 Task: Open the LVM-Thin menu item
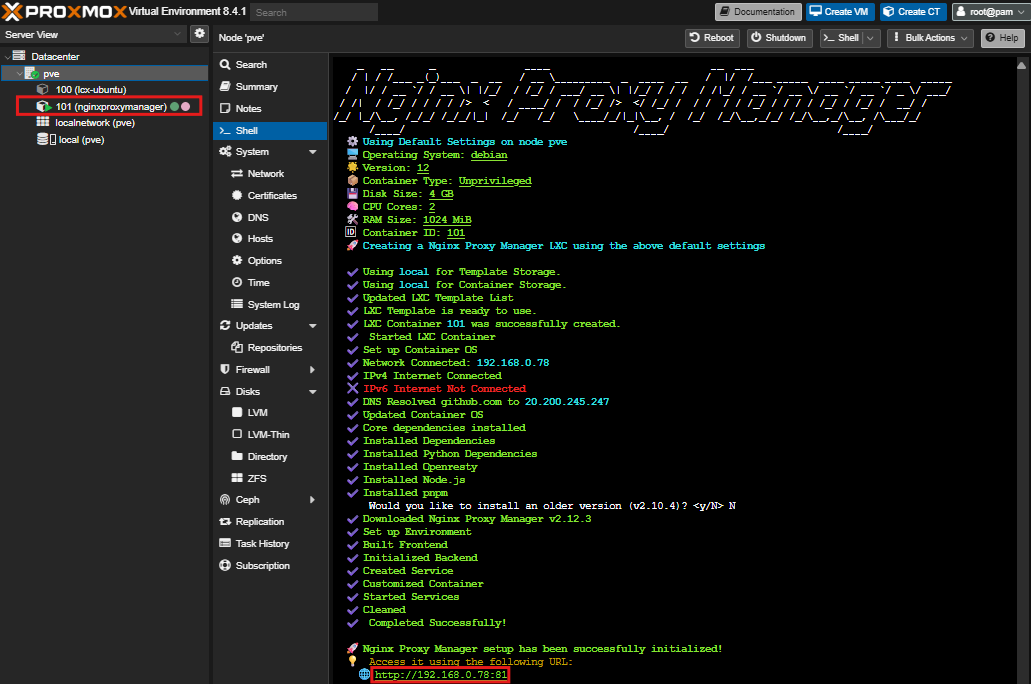[270, 434]
